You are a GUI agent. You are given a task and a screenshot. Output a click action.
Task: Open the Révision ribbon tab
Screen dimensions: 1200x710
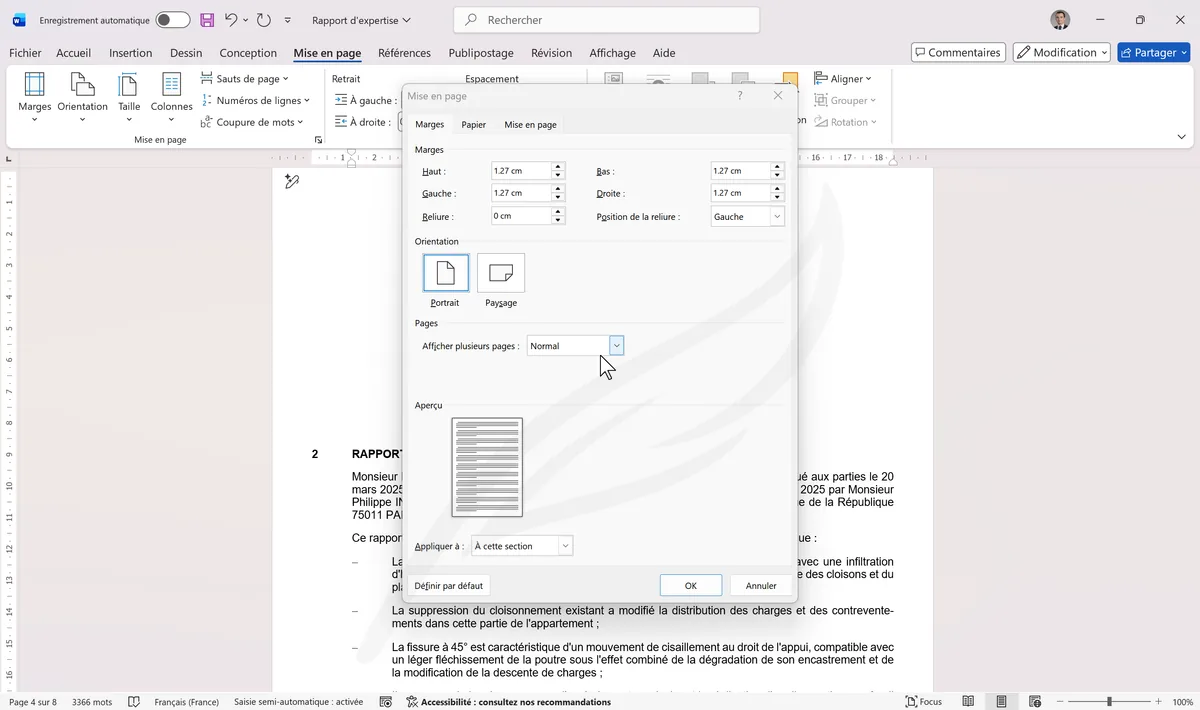(550, 53)
